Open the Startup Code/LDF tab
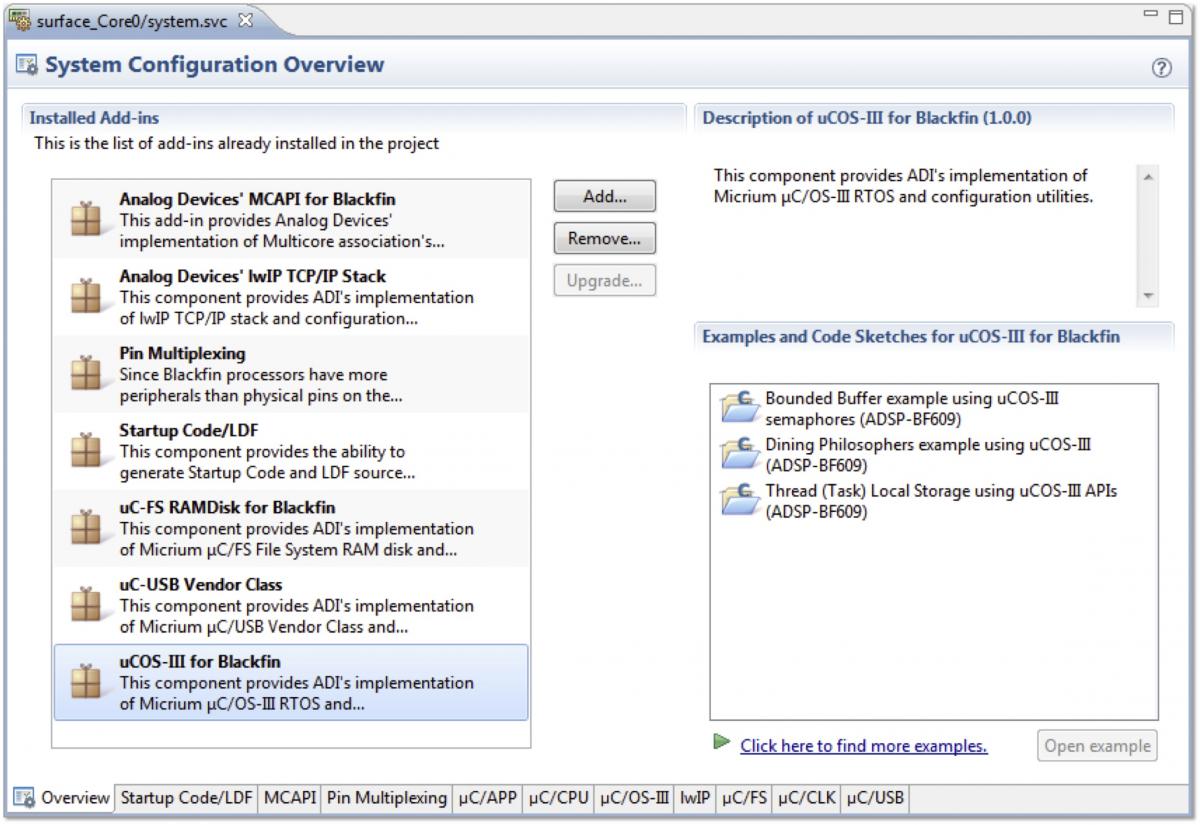Viewport: 1200px width, 825px height. [187, 797]
